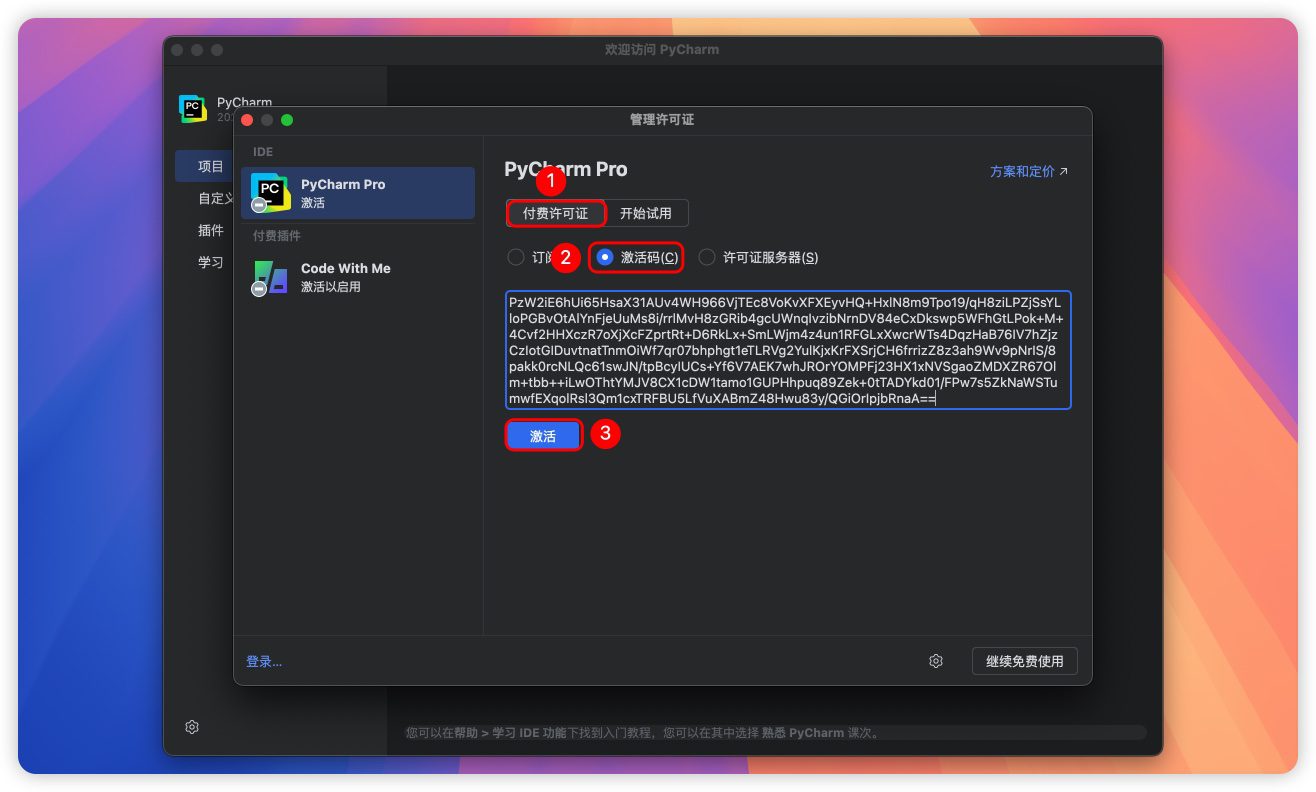Switch to the 开始试用 tab

pyautogui.click(x=646, y=213)
